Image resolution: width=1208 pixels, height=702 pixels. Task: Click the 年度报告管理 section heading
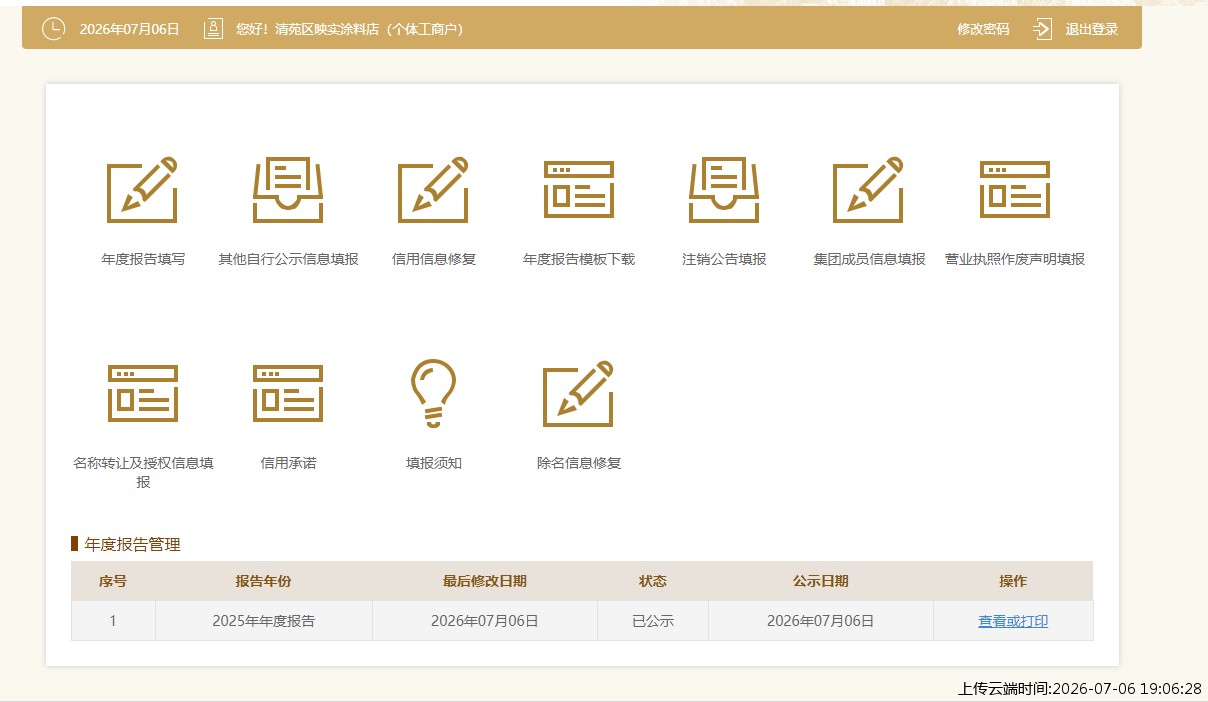133,545
